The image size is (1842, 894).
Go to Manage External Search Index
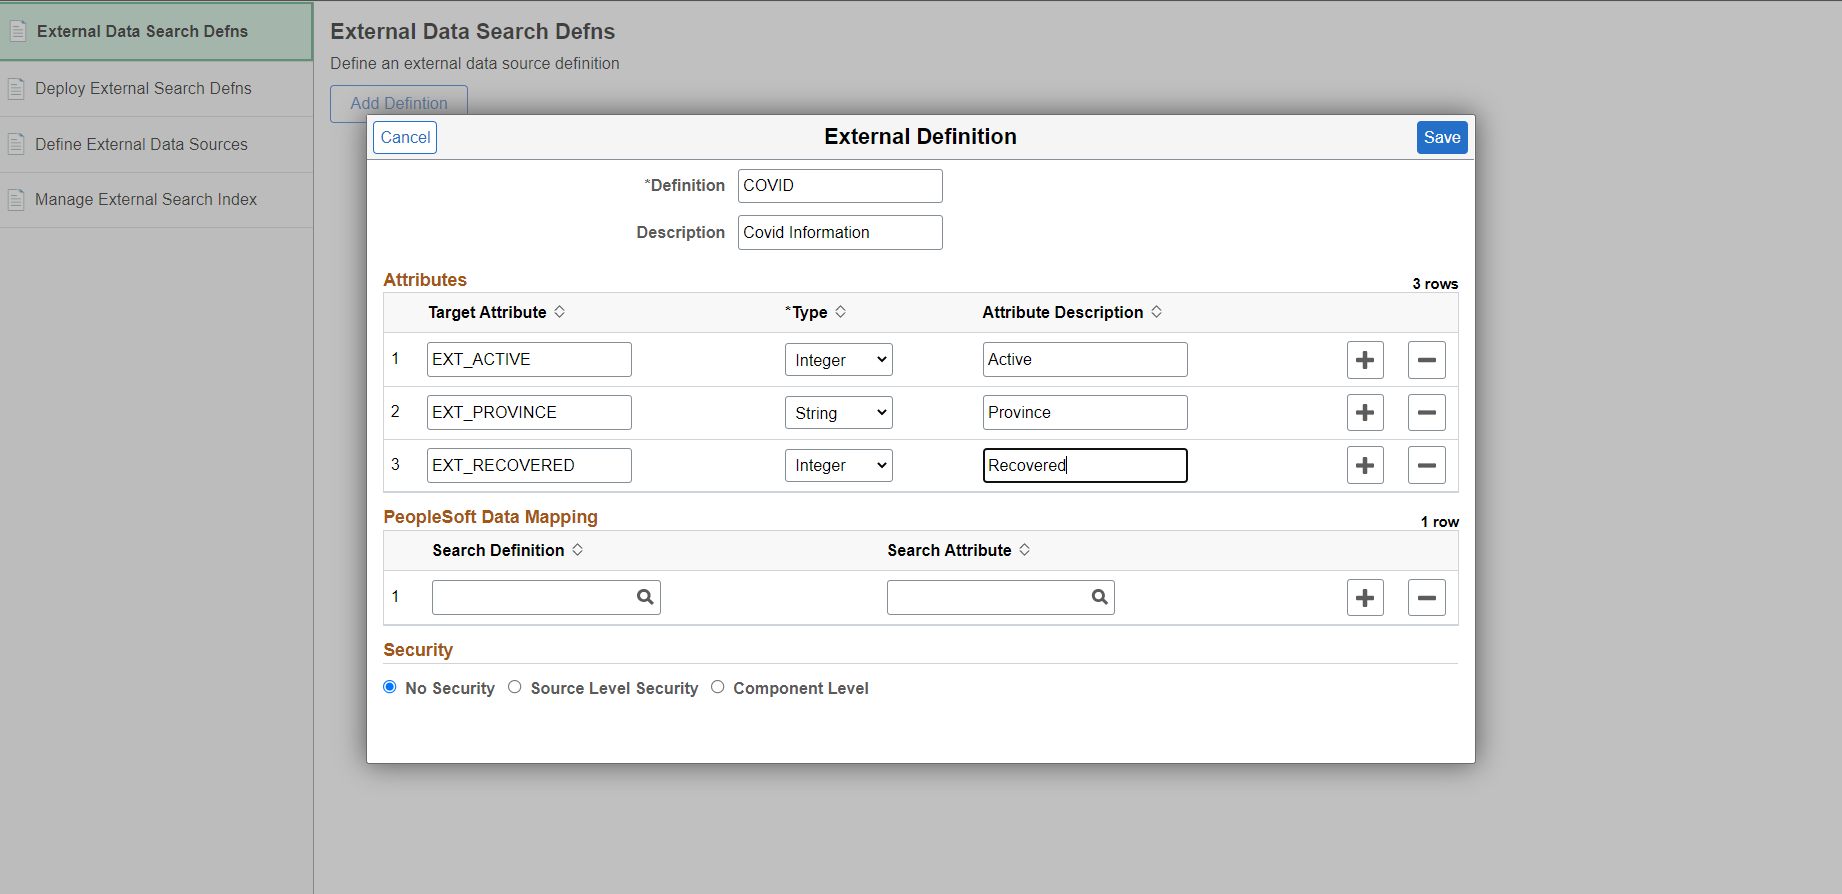click(146, 200)
